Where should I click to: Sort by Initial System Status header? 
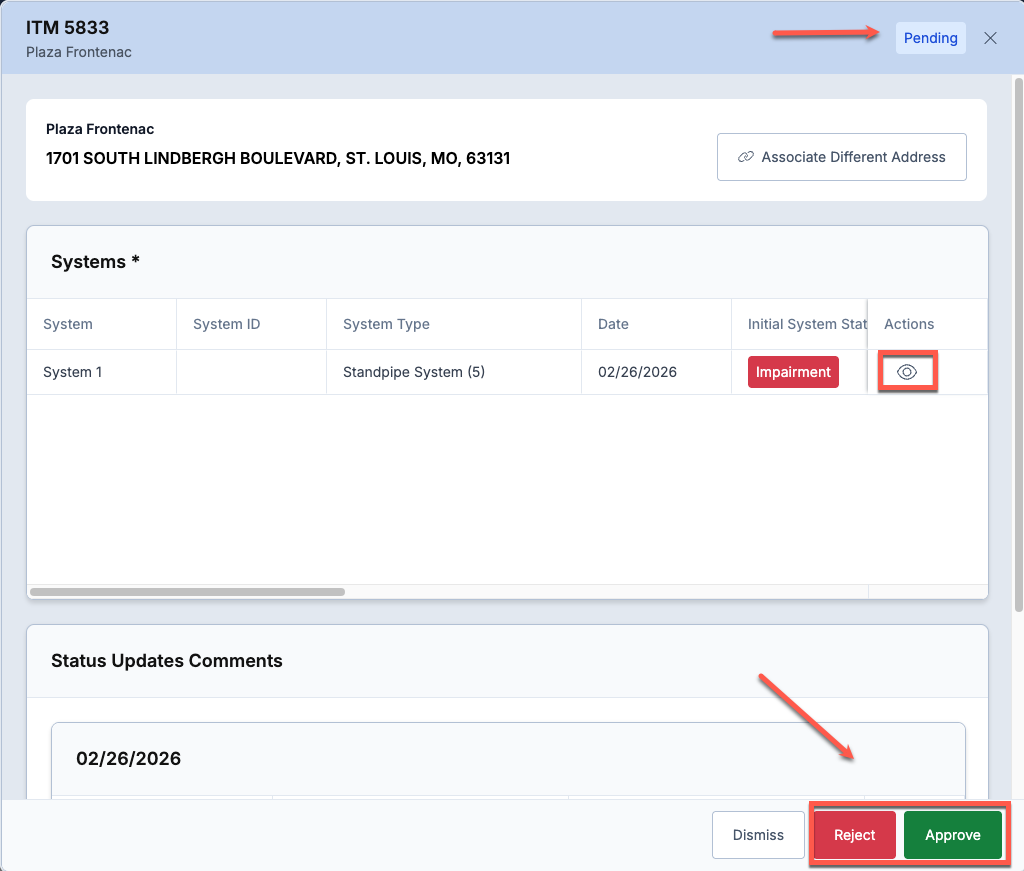pos(799,324)
